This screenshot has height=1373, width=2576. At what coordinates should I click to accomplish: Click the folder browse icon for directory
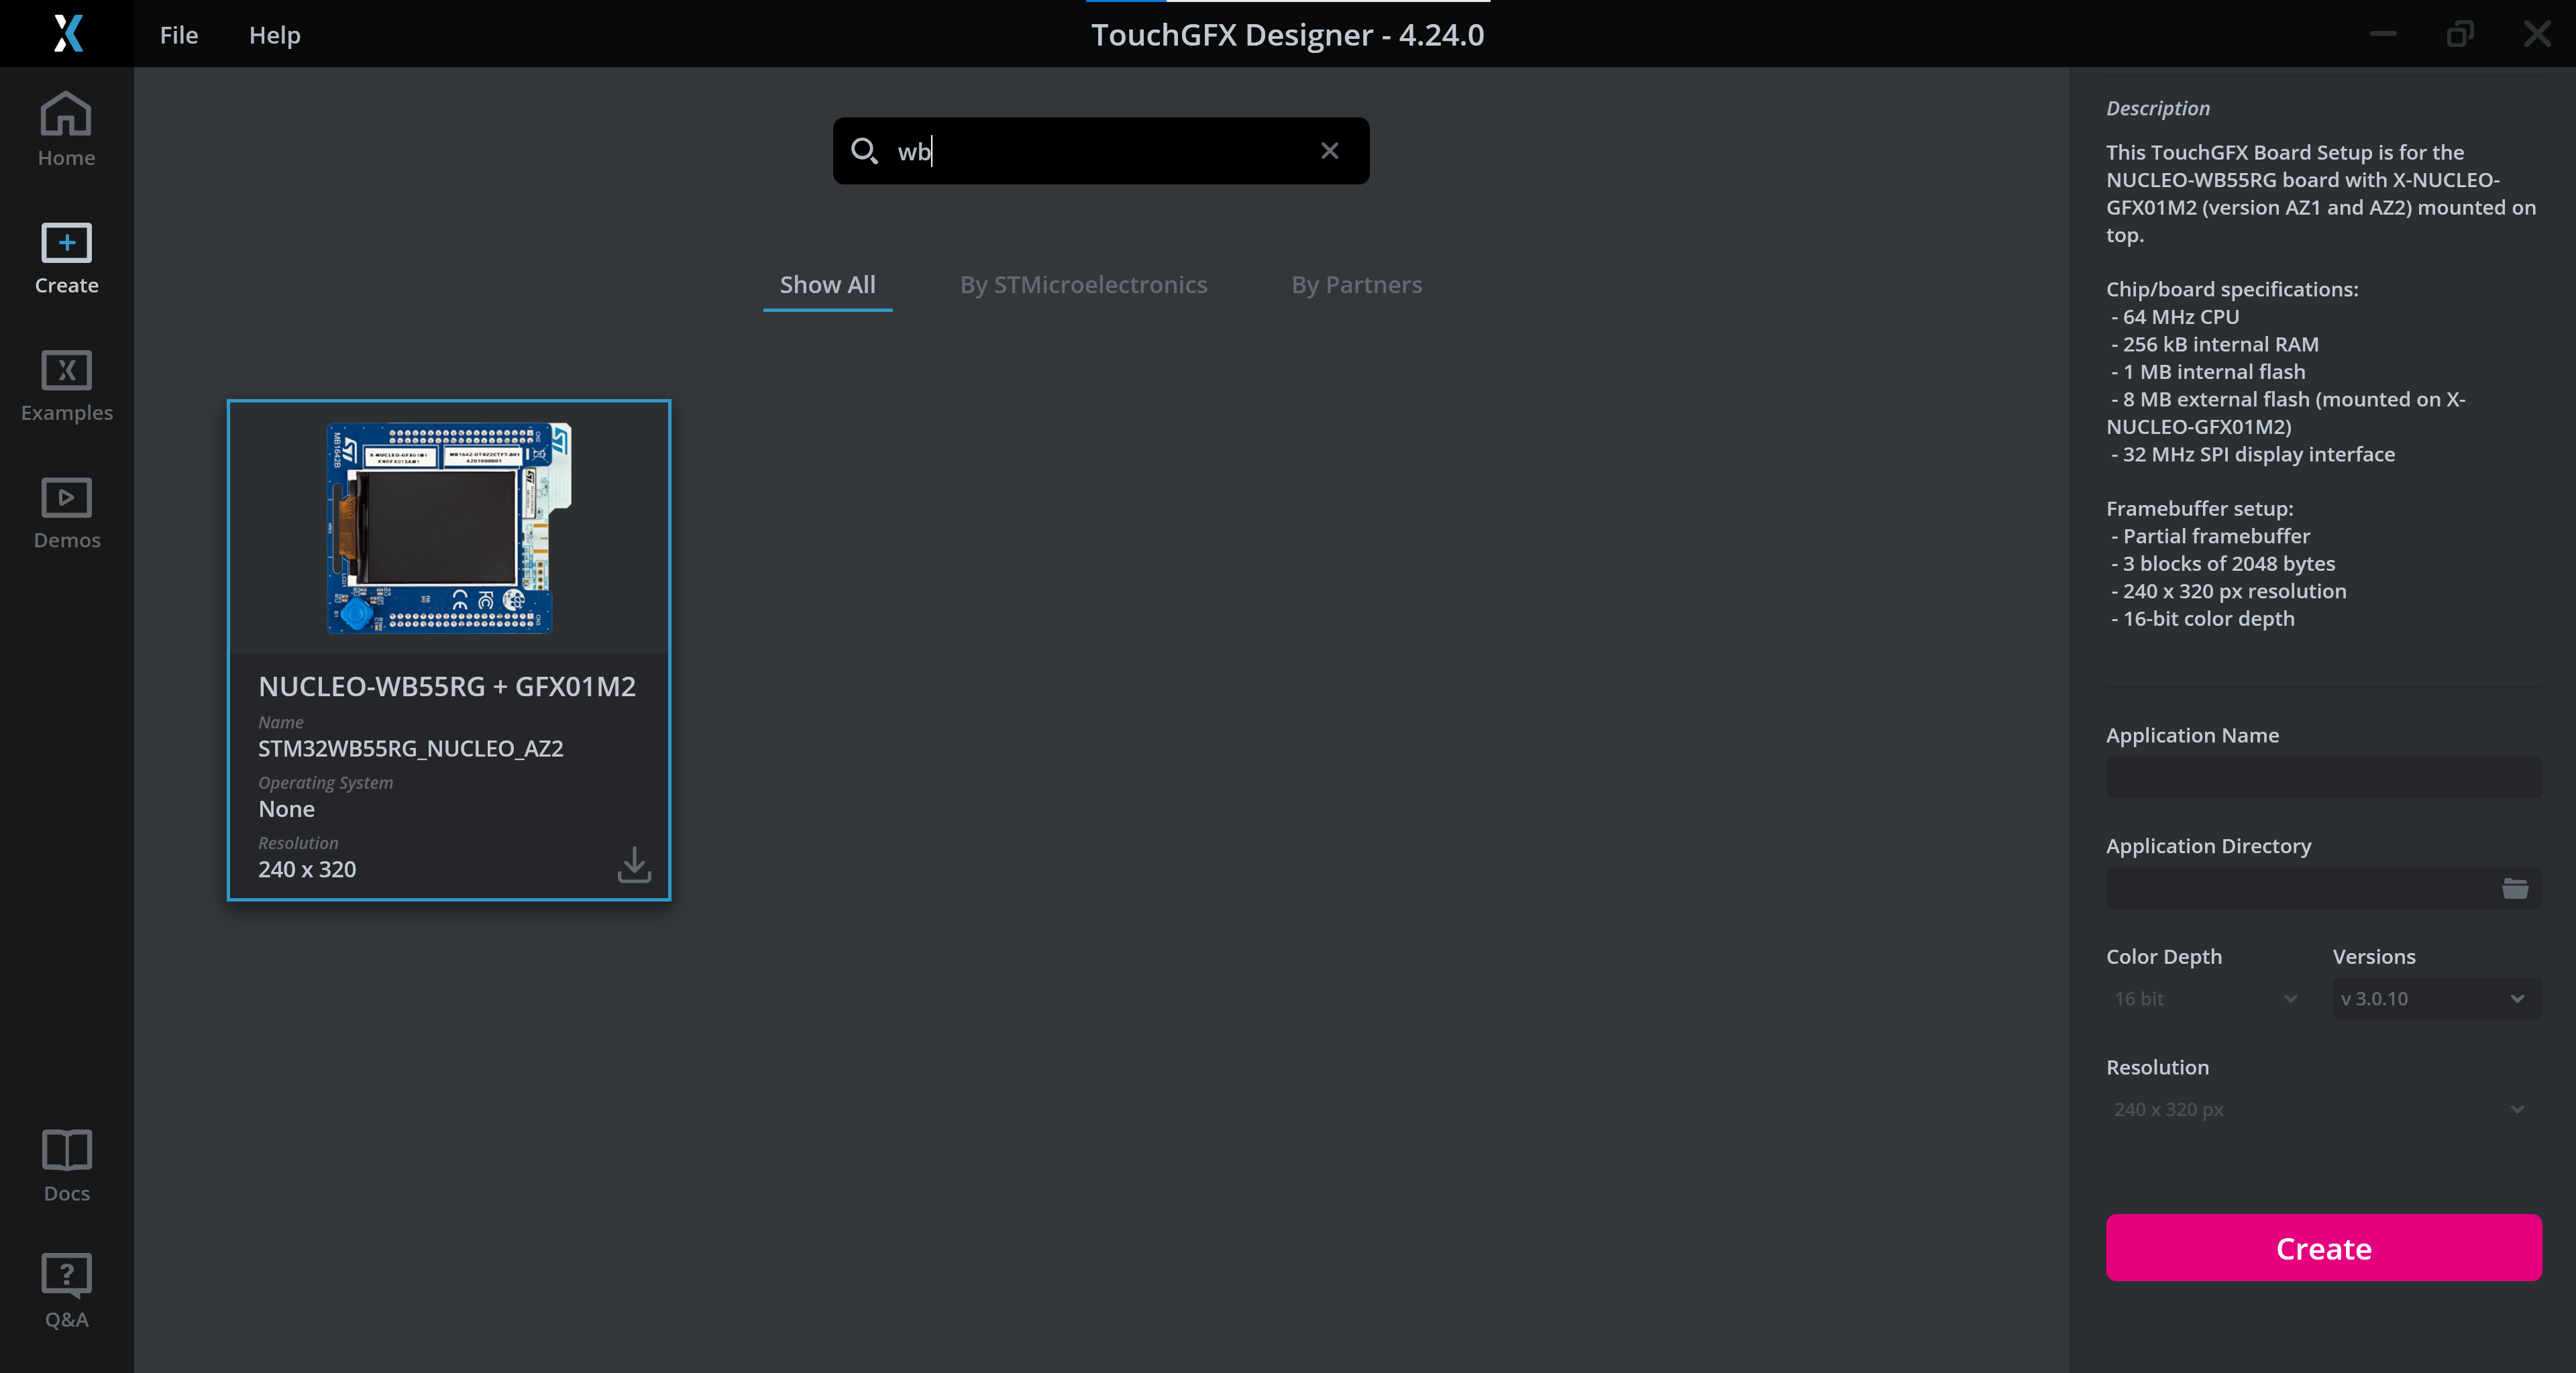2514,888
